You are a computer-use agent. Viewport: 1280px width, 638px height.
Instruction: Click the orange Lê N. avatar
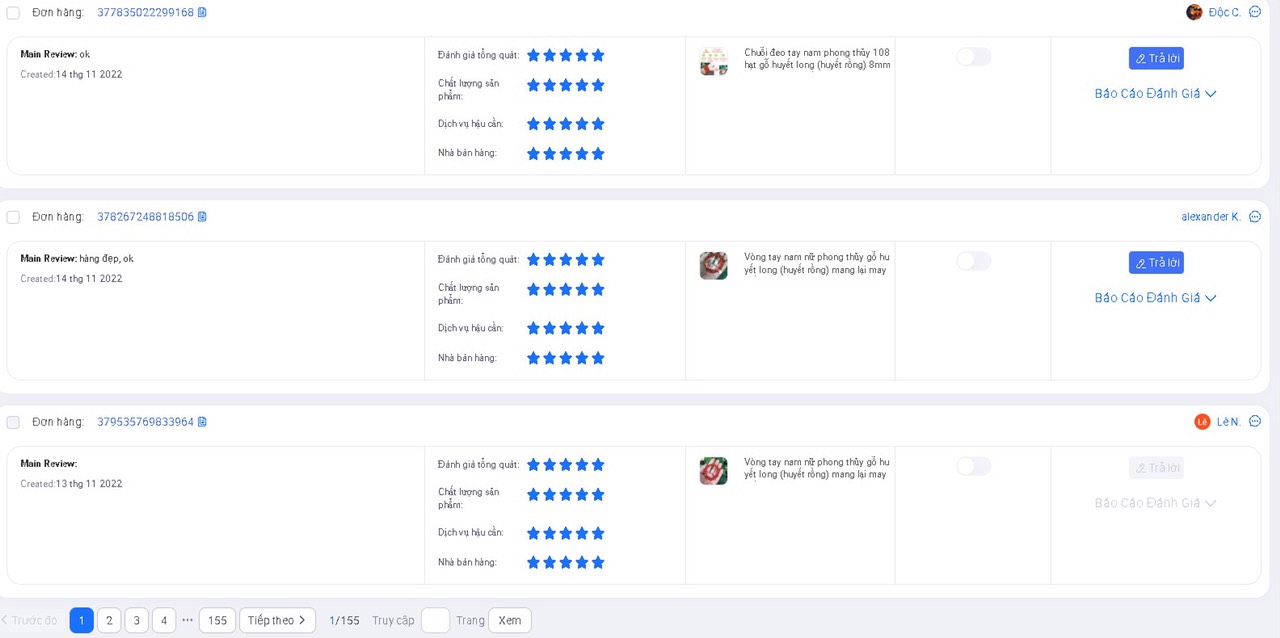[x=1202, y=422]
